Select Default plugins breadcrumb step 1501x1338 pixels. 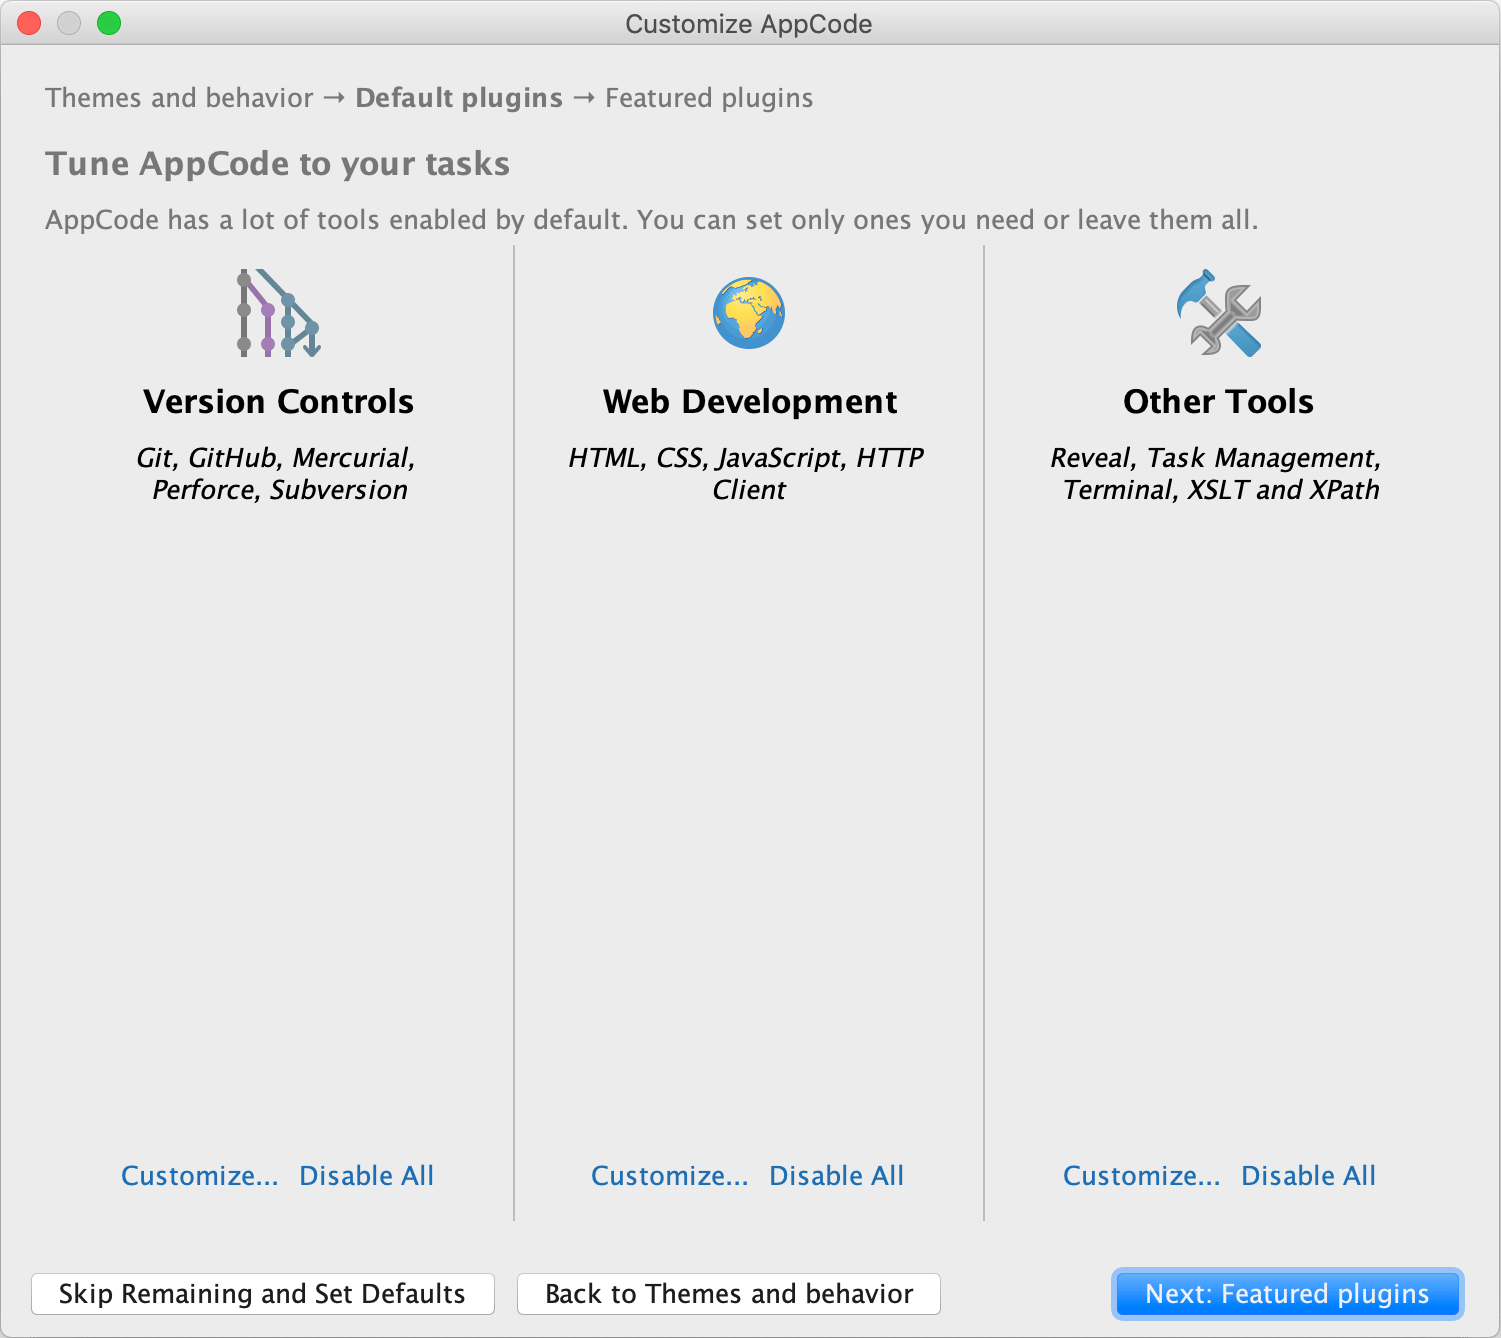click(459, 98)
